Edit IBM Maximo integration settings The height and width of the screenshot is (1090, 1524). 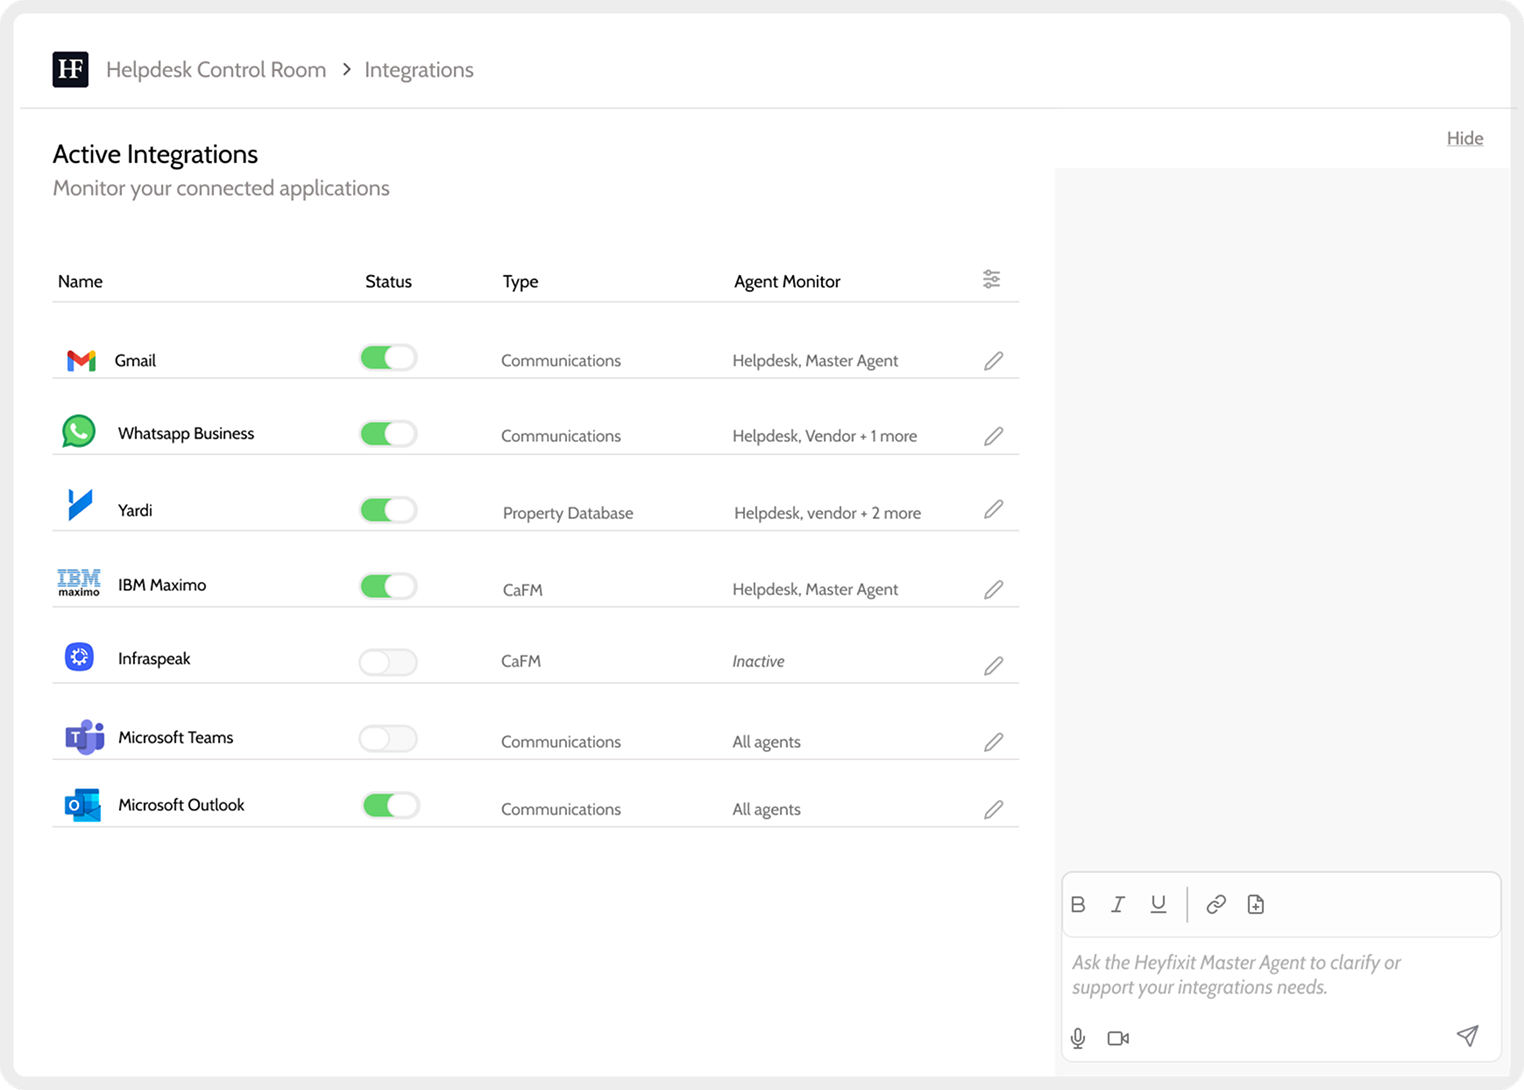(x=993, y=590)
